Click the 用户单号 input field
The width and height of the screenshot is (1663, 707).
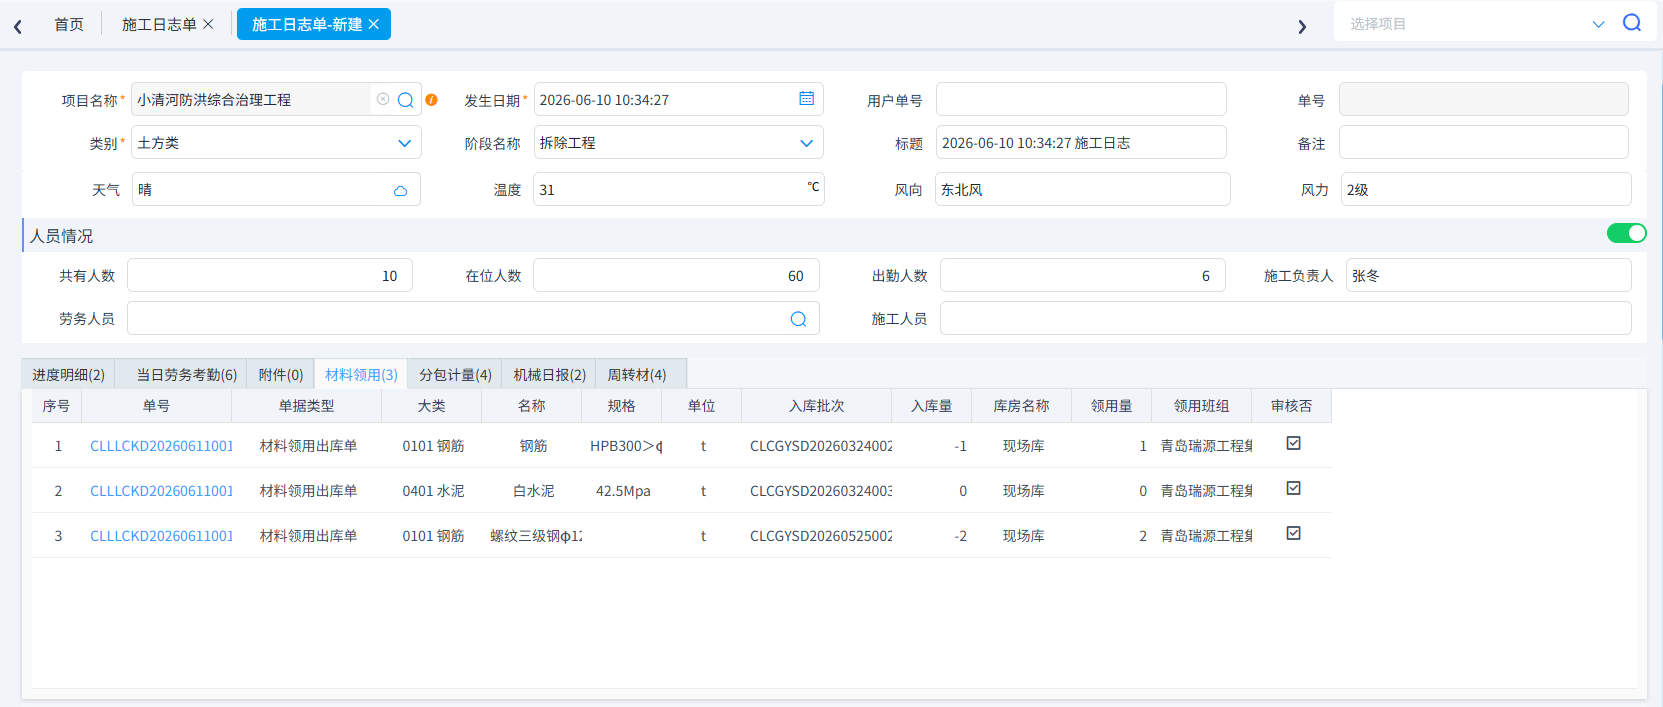coord(1081,99)
